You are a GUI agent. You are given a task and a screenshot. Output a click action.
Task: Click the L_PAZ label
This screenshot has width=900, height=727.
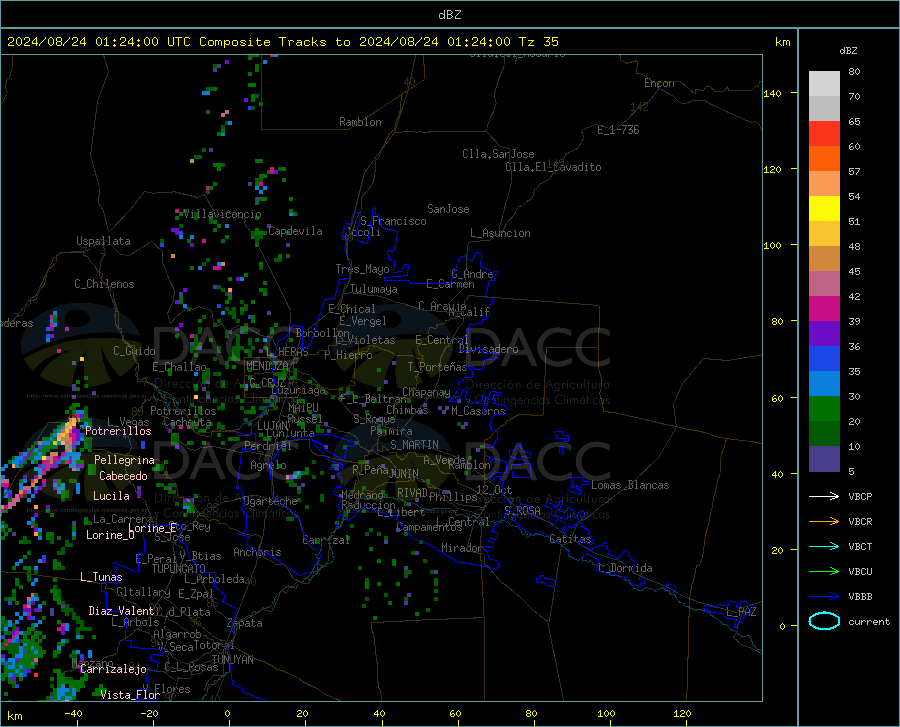[x=741, y=612]
